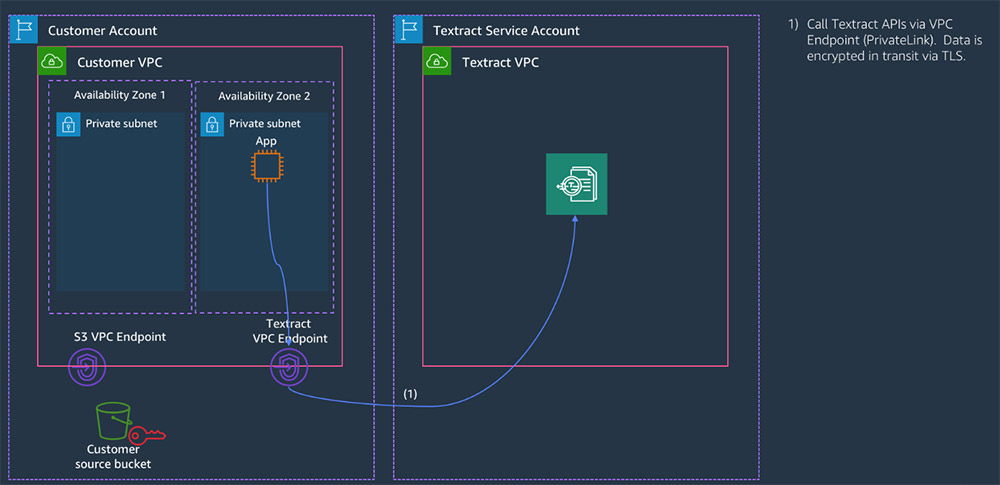1000x485 pixels.
Task: Select the orange App compute chip icon
Action: tap(266, 167)
